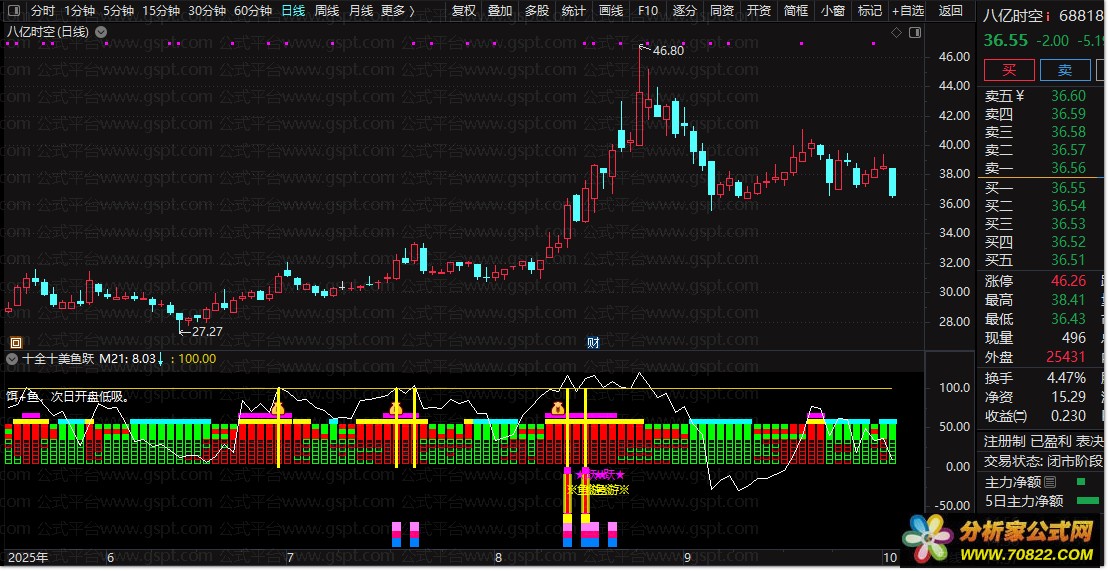Select the 30分钟 period
The image size is (1110, 571).
point(207,11)
